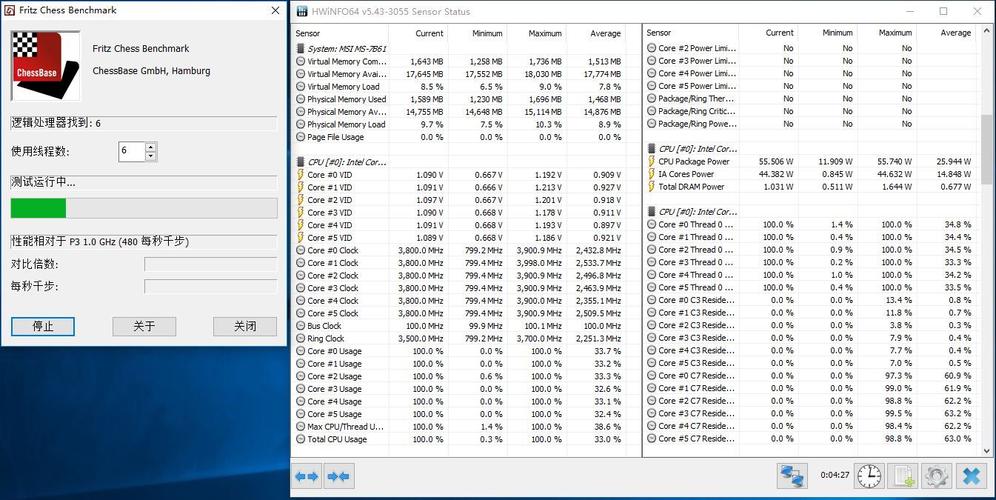Click the 对比倍数 result field
This screenshot has height=500, width=996.
[210, 264]
